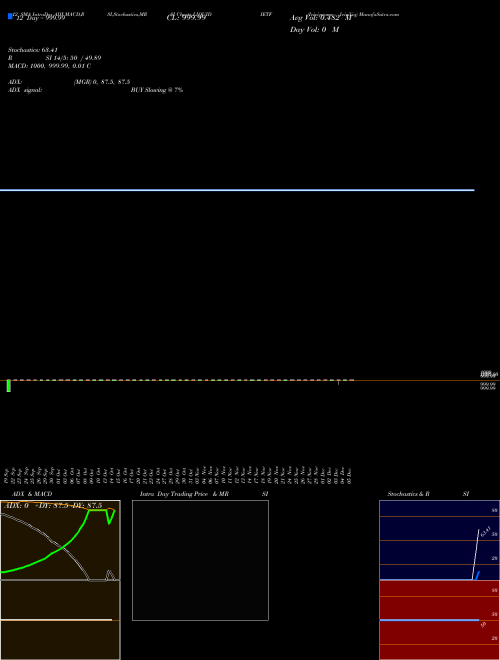Click the blue legend square at top left
Screen dimensions: 500x660
(10, 16)
